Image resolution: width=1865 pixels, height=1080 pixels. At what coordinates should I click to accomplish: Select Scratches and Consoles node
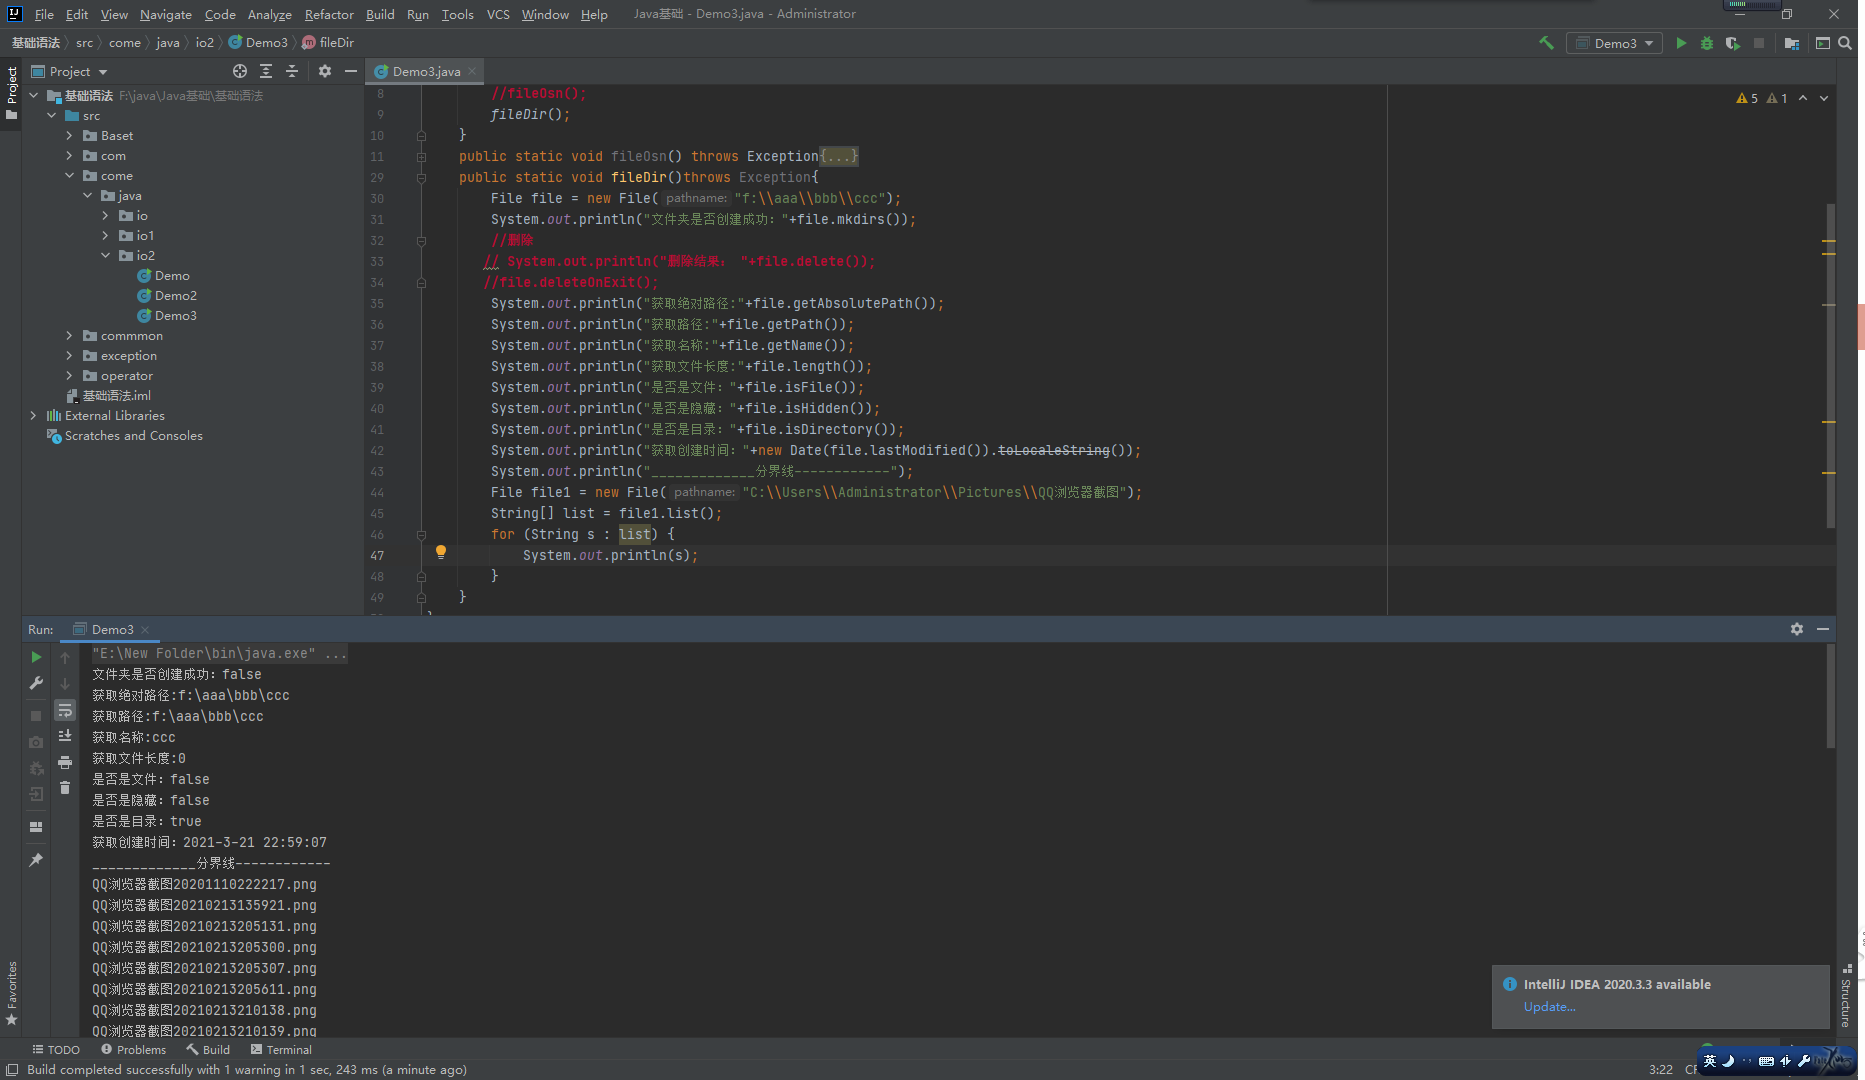133,436
